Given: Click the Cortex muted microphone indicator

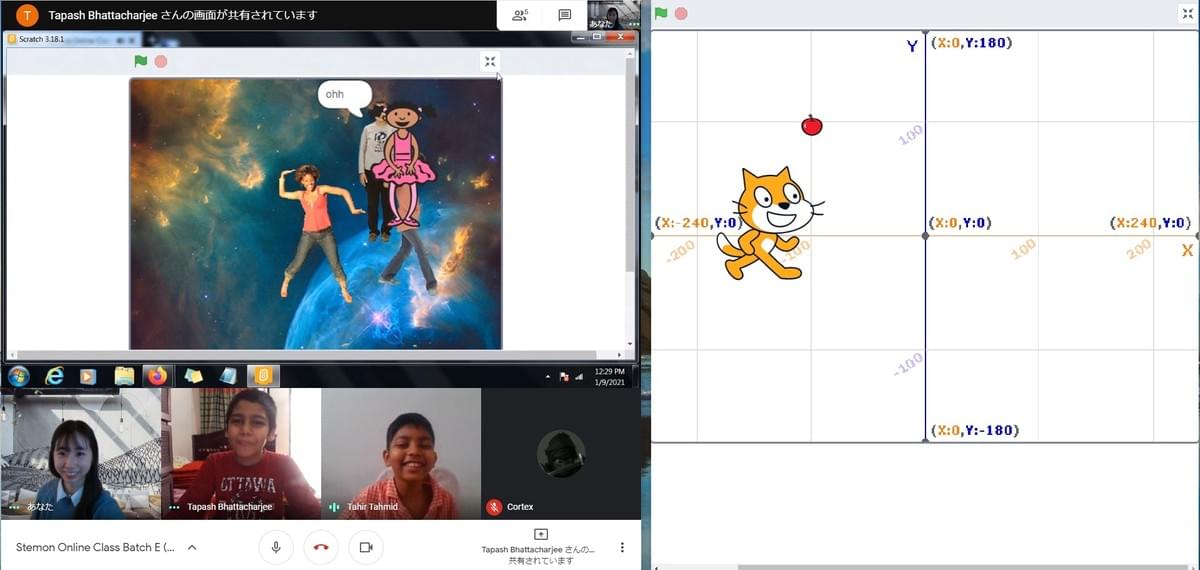Looking at the screenshot, I should point(493,507).
